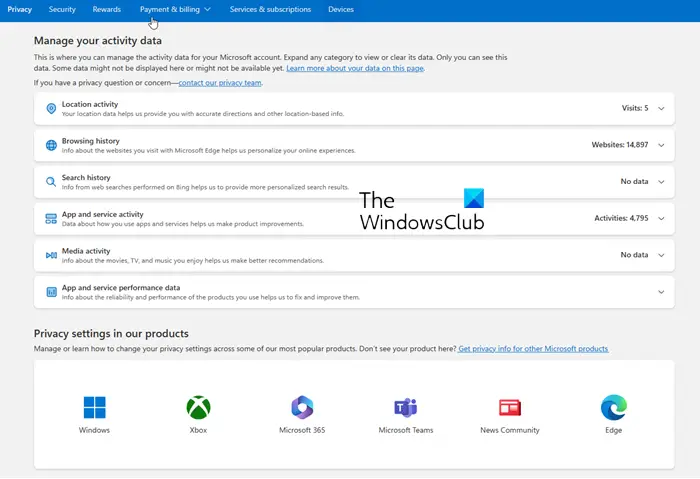Expand the Search history chevron
This screenshot has width=700, height=479.
(661, 182)
